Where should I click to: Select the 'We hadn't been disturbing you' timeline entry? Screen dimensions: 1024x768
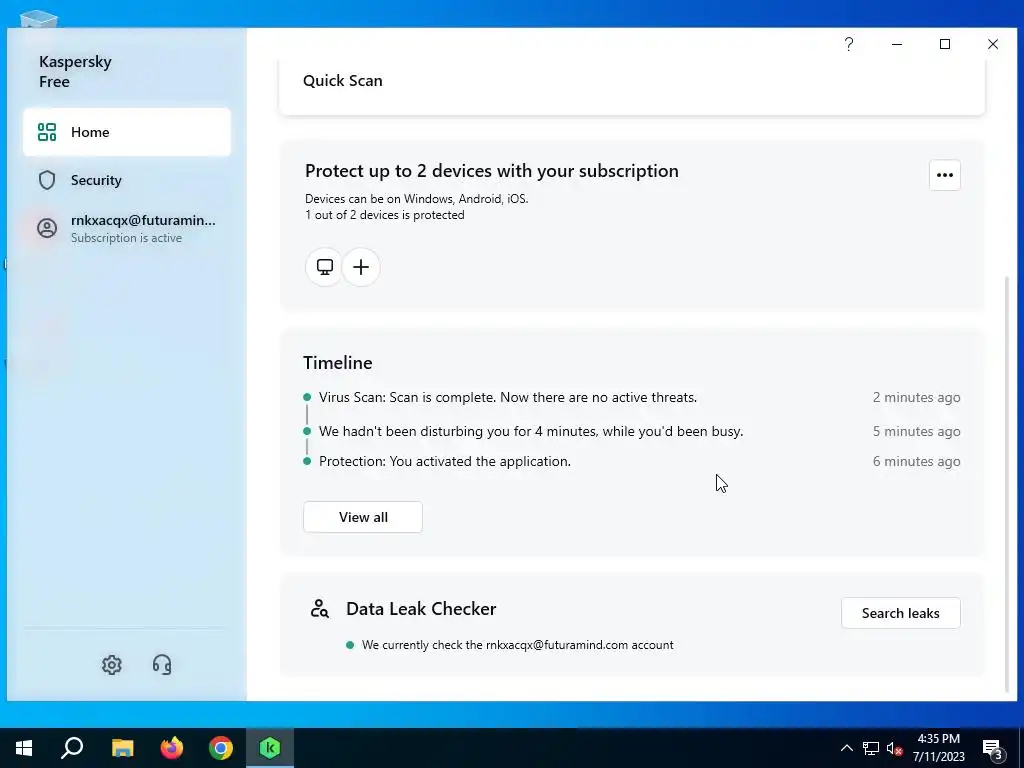[x=531, y=431]
